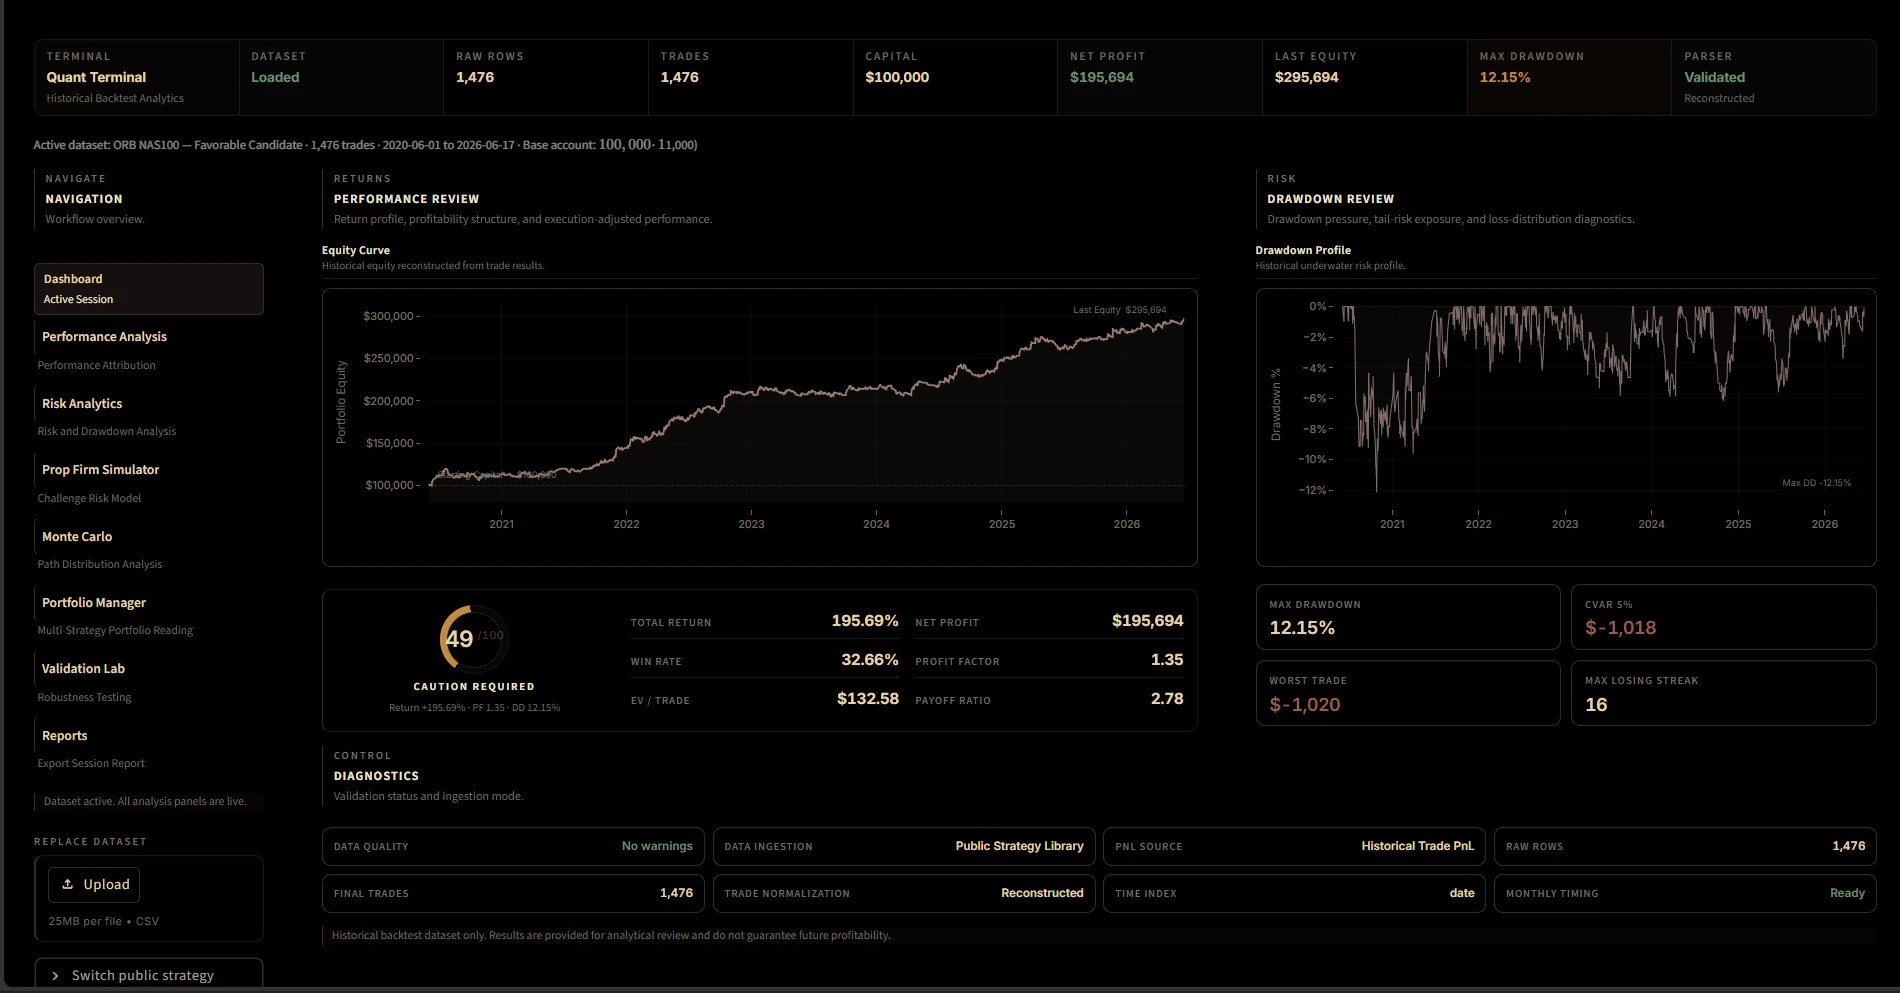Select the Win Rate 32.66% value
The image size is (1900, 993).
tap(869, 660)
